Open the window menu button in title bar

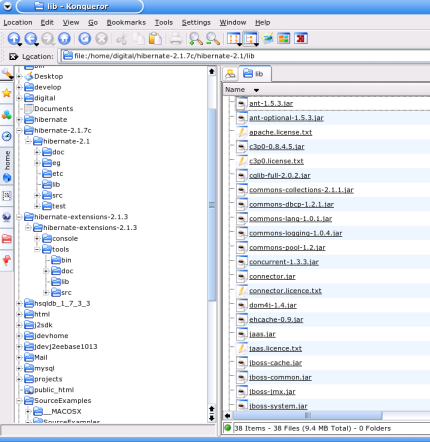(x=7, y=6)
